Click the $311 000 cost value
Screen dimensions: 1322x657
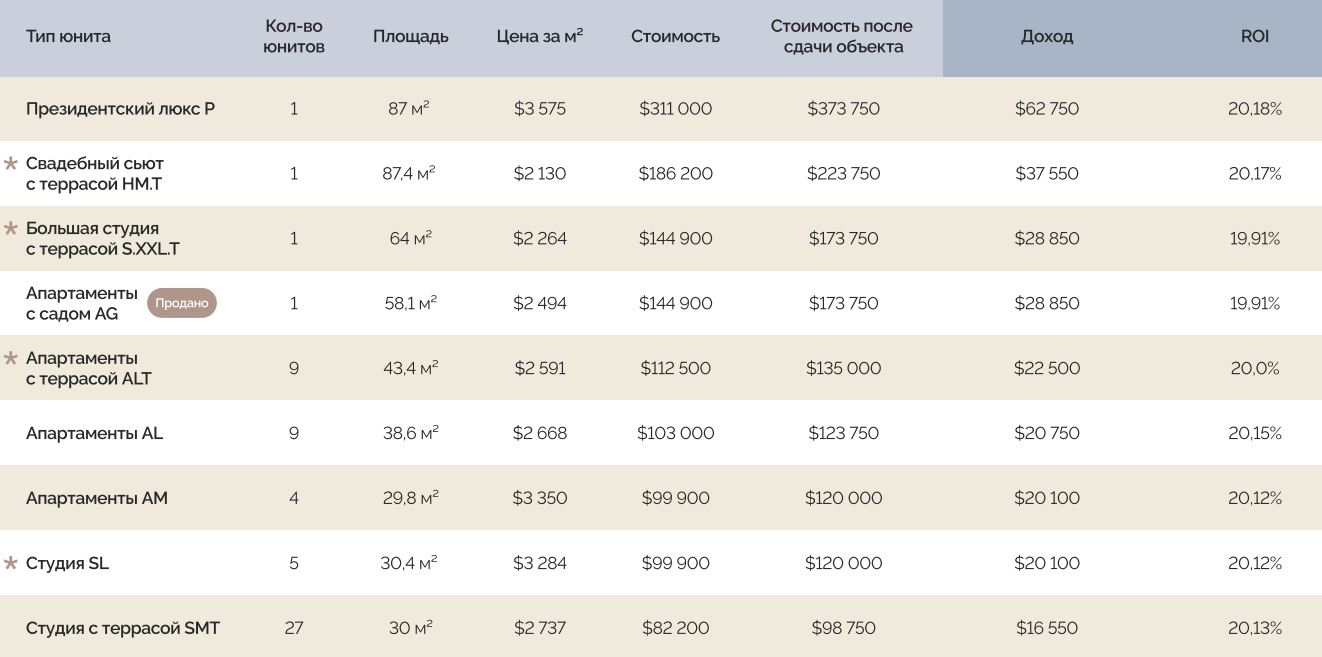(x=676, y=108)
